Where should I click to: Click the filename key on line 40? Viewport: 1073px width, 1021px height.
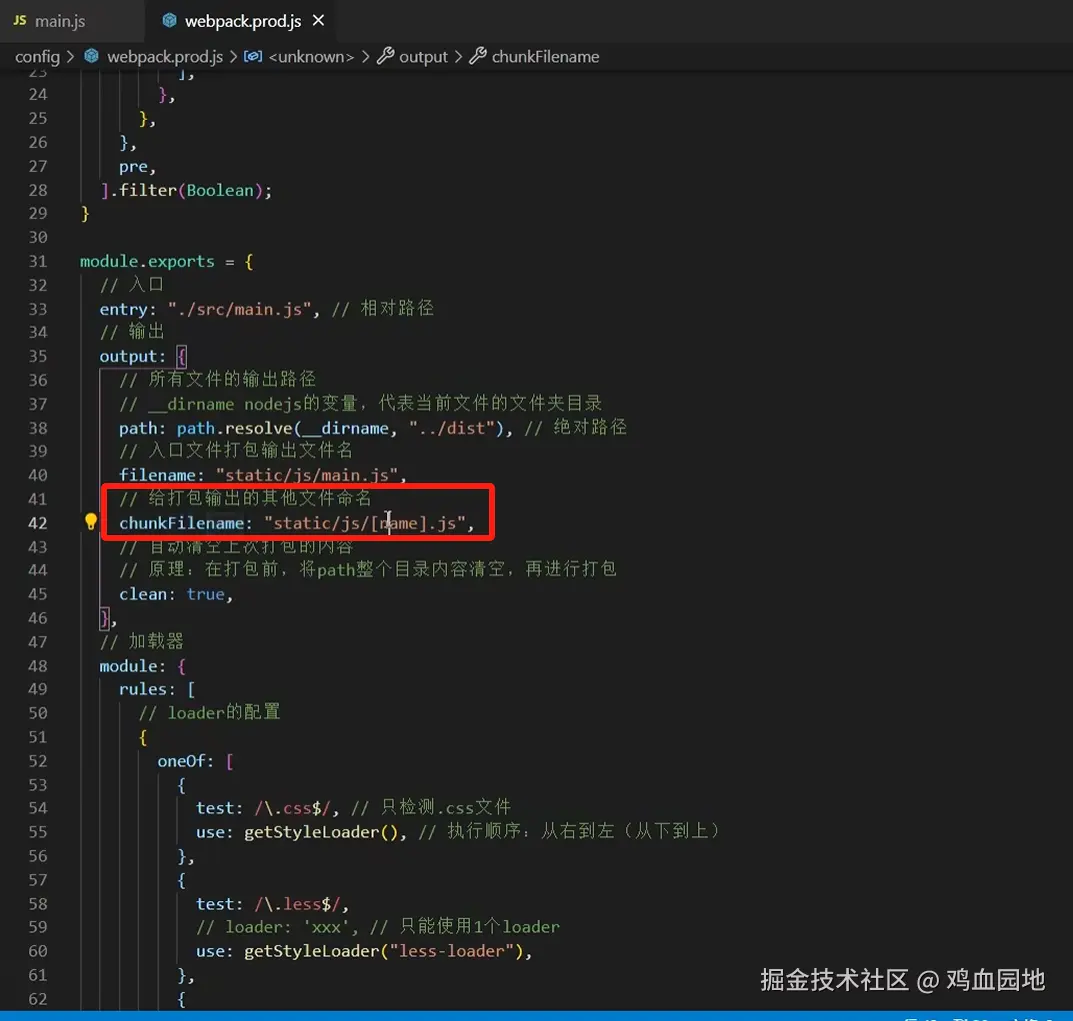point(157,476)
